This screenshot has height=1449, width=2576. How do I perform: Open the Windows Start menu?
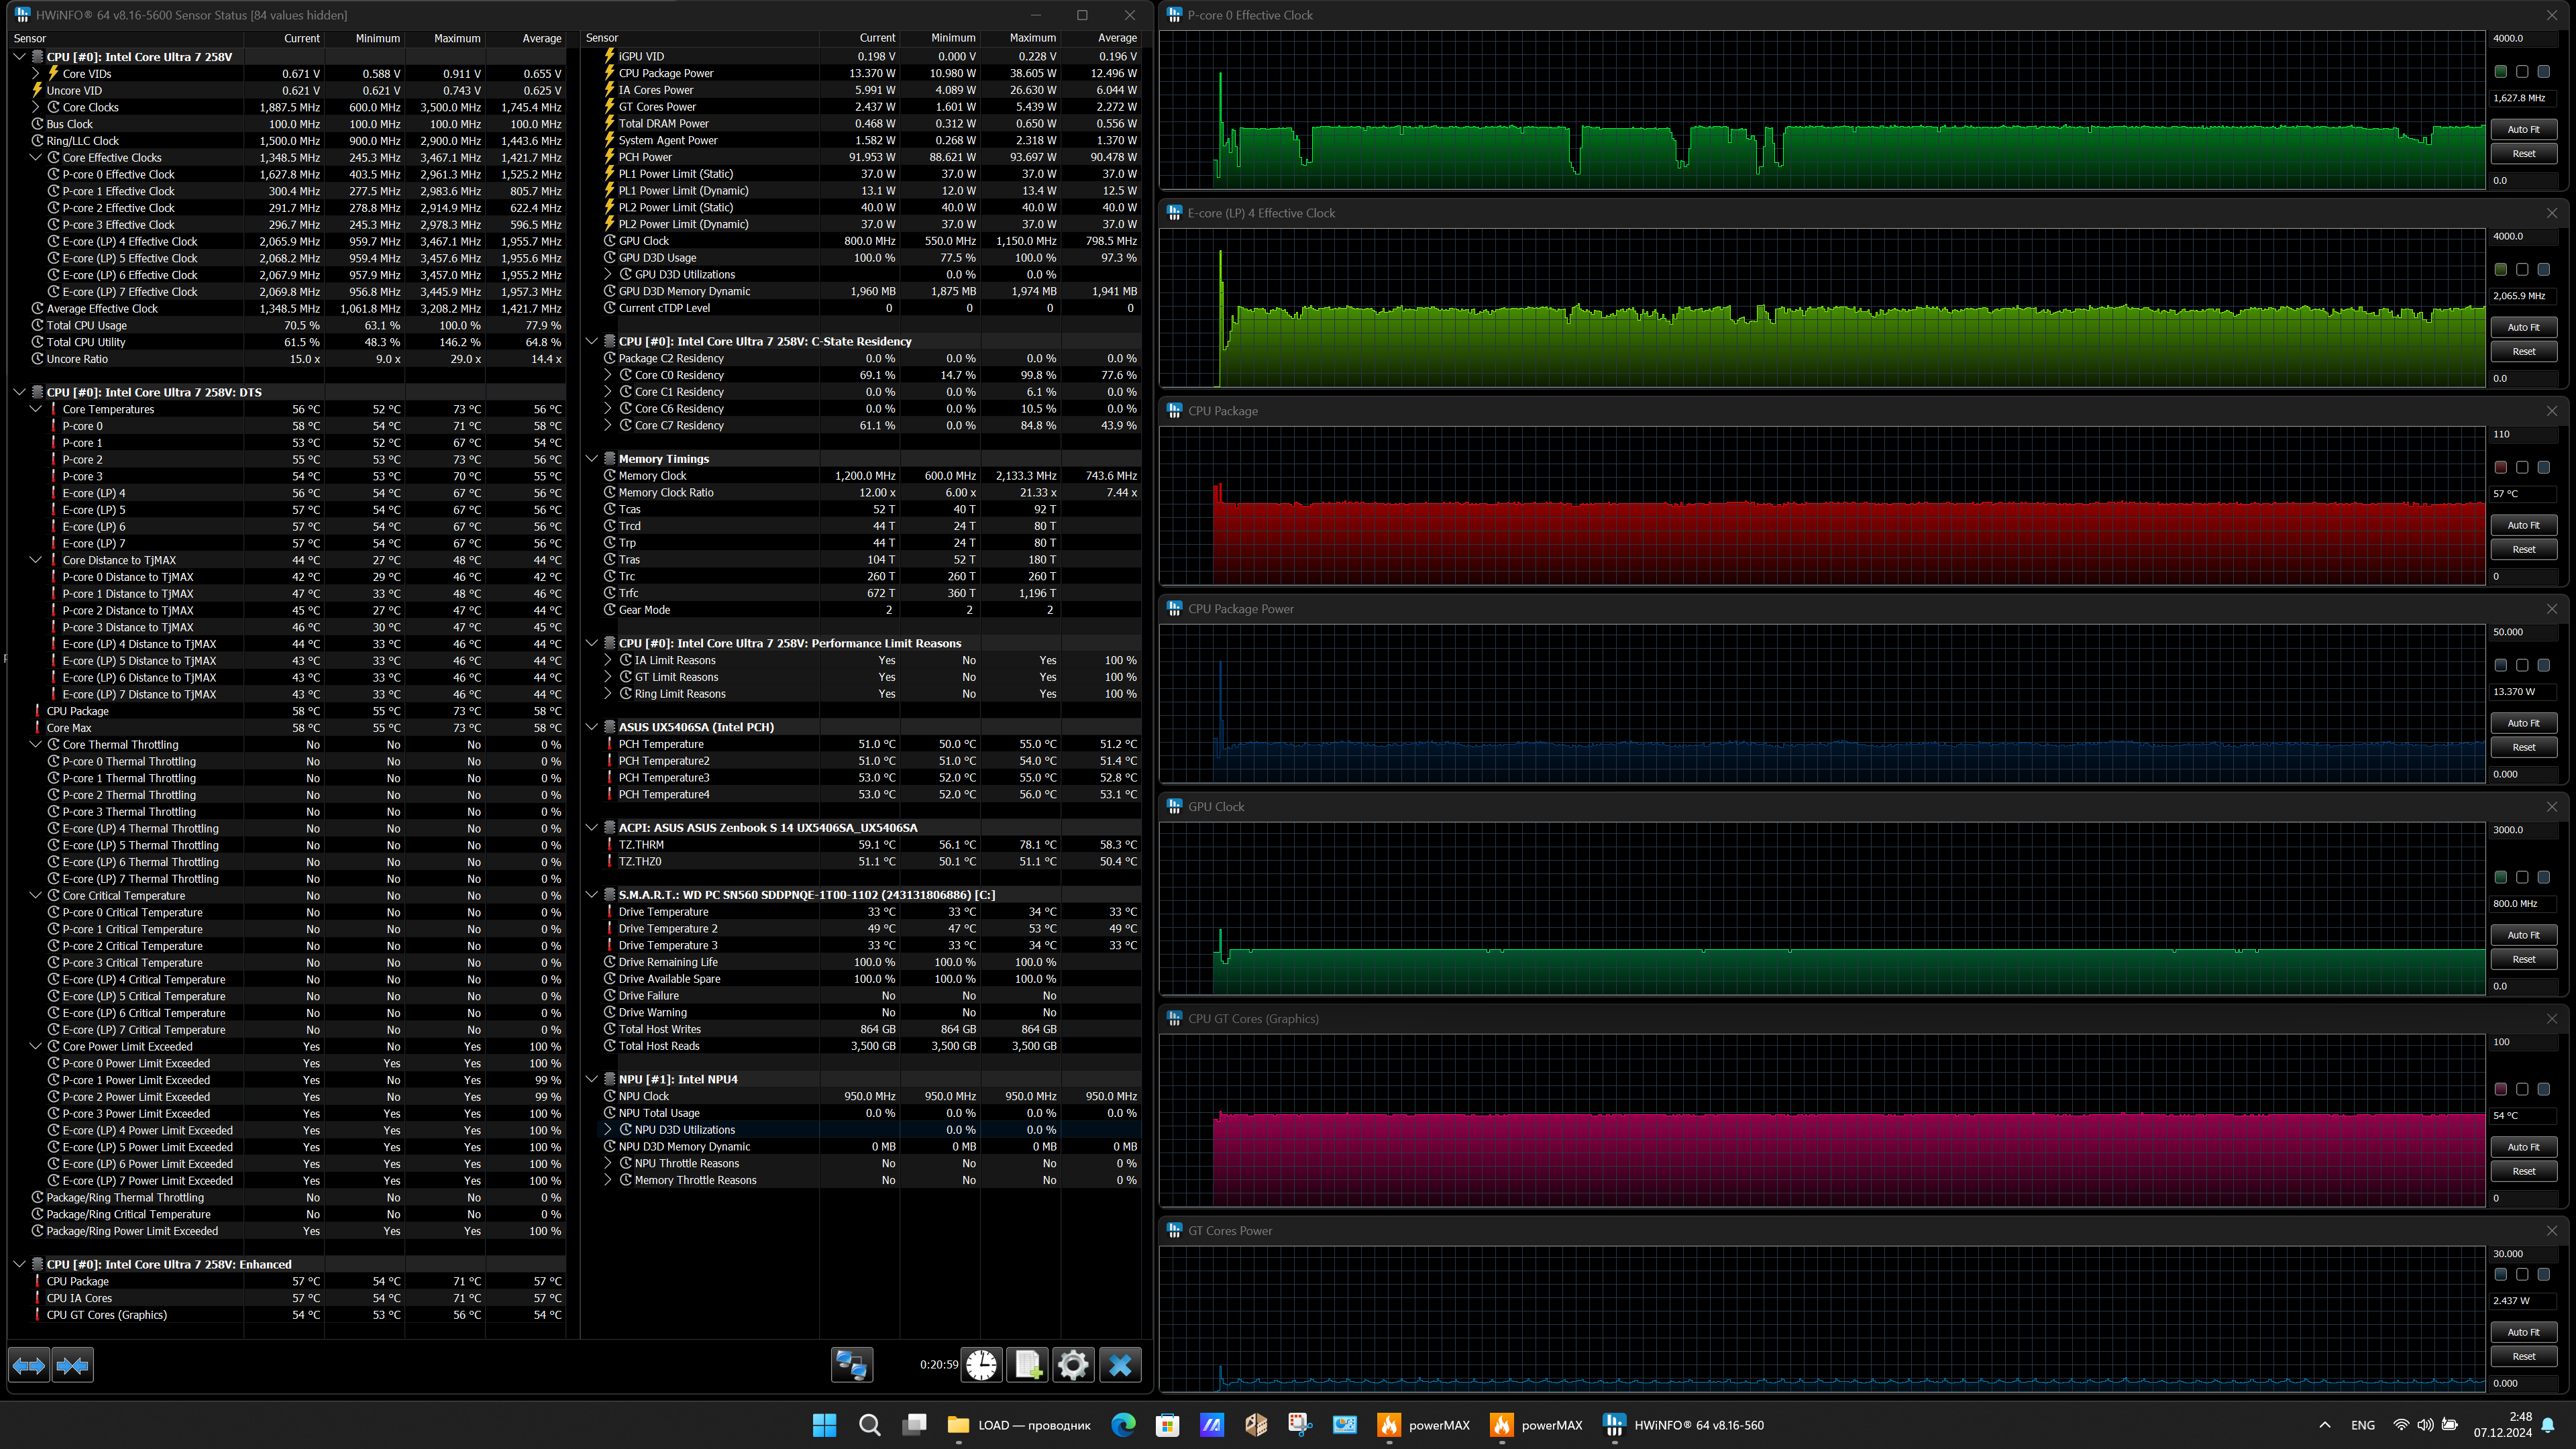tap(824, 1425)
